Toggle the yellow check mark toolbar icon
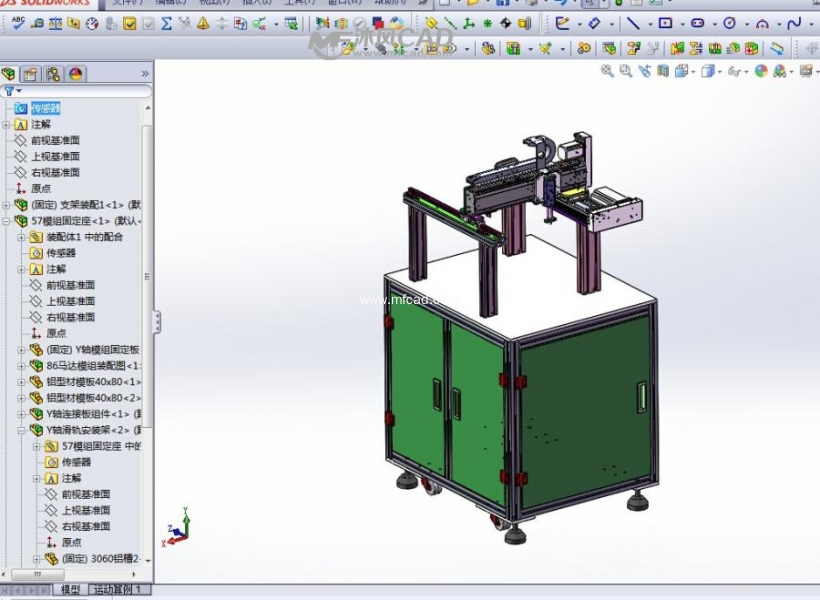Viewport: 820px width, 600px height. (x=130, y=24)
